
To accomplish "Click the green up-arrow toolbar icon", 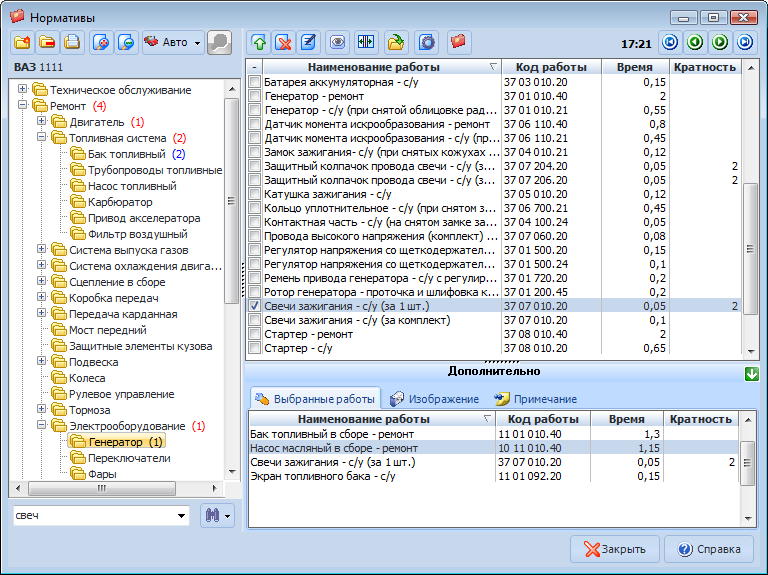I will pos(259,43).
